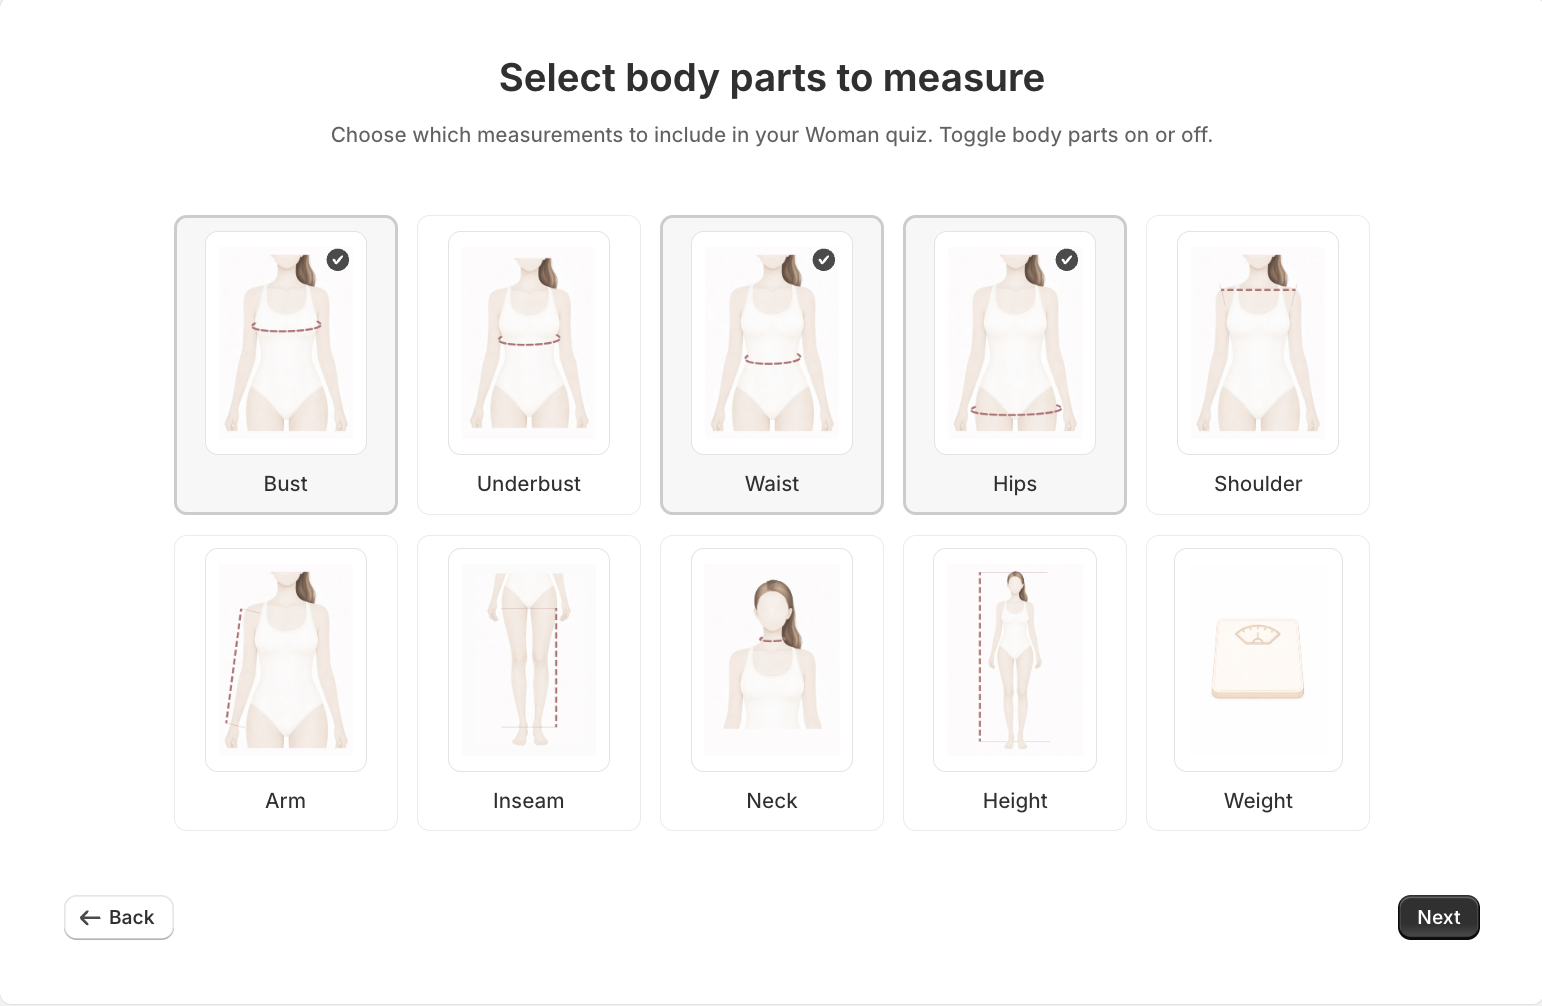Image resolution: width=1542 pixels, height=1006 pixels.
Task: Select the Shoulder measurement icon
Action: pyautogui.click(x=1257, y=342)
